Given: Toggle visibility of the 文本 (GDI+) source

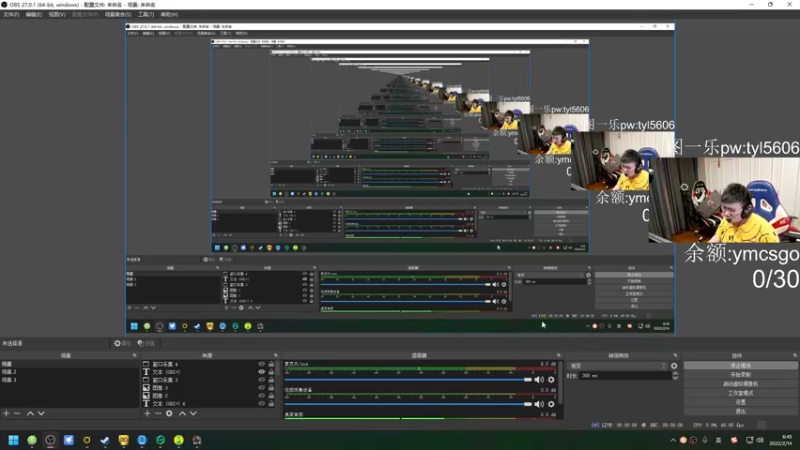Looking at the screenshot, I should pyautogui.click(x=262, y=372).
